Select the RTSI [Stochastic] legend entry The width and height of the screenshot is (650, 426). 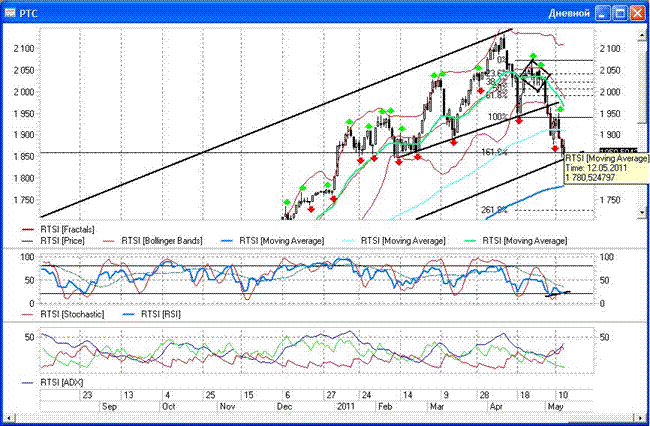[x=63, y=314]
